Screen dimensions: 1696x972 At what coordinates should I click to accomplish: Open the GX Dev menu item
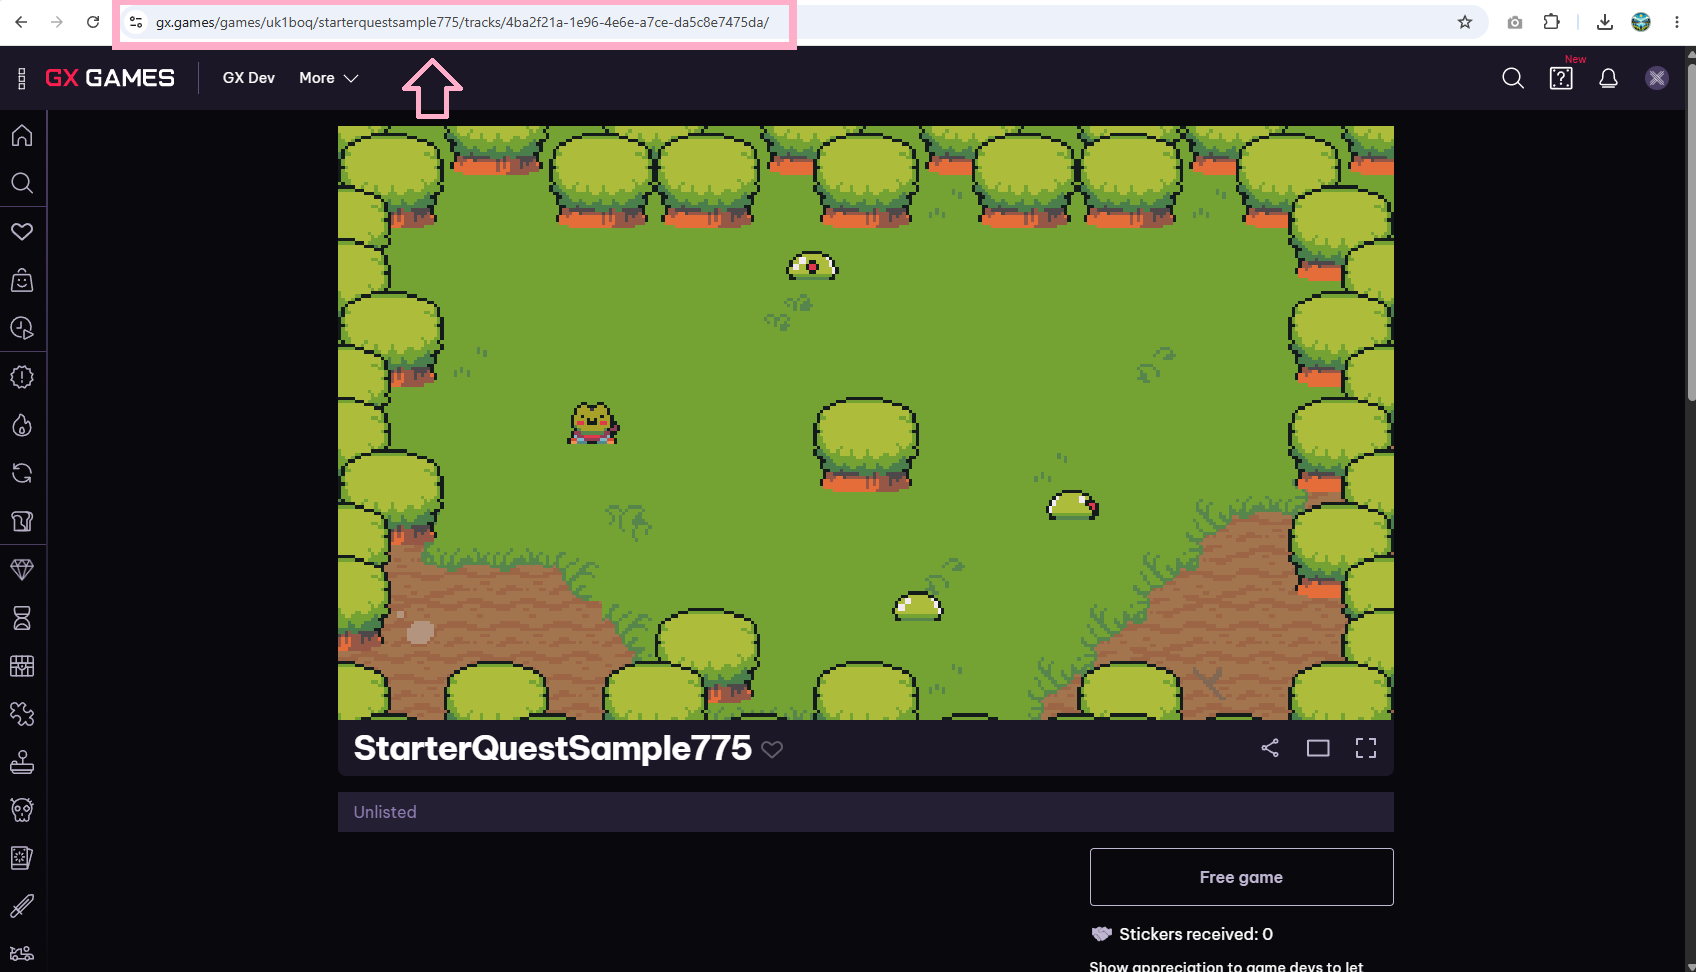pos(249,78)
